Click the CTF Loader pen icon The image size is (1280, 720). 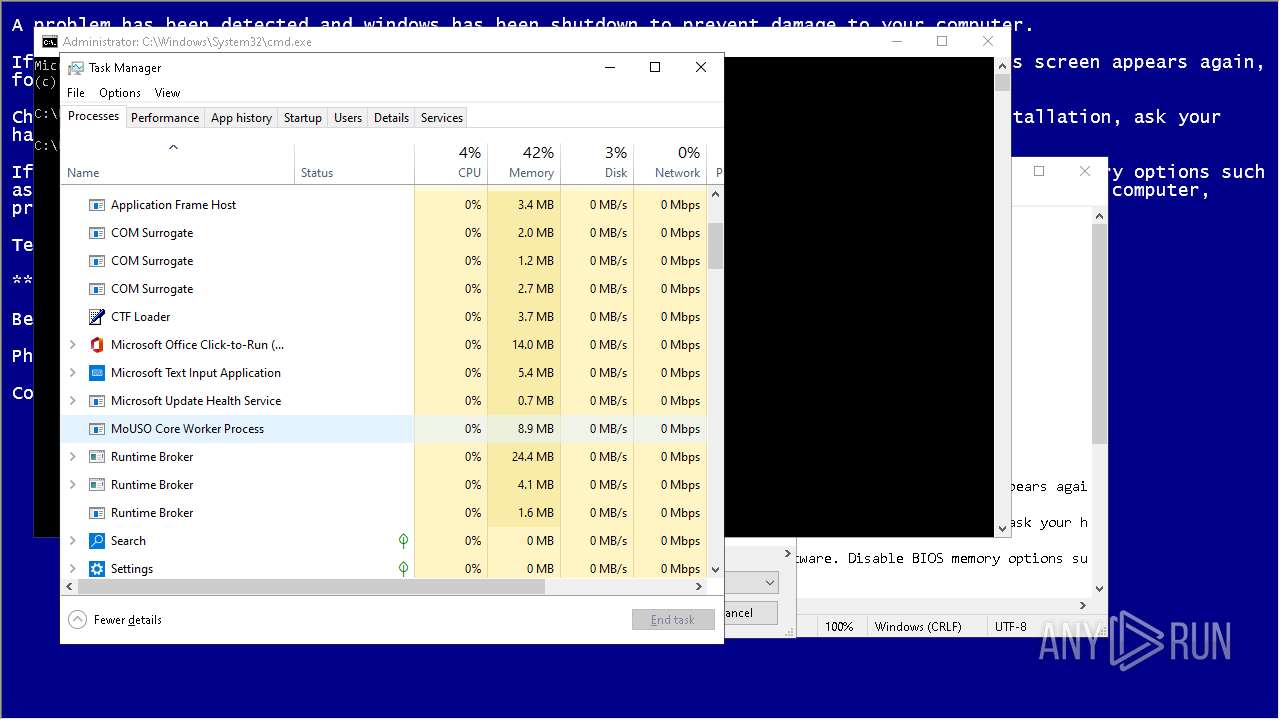(x=97, y=317)
